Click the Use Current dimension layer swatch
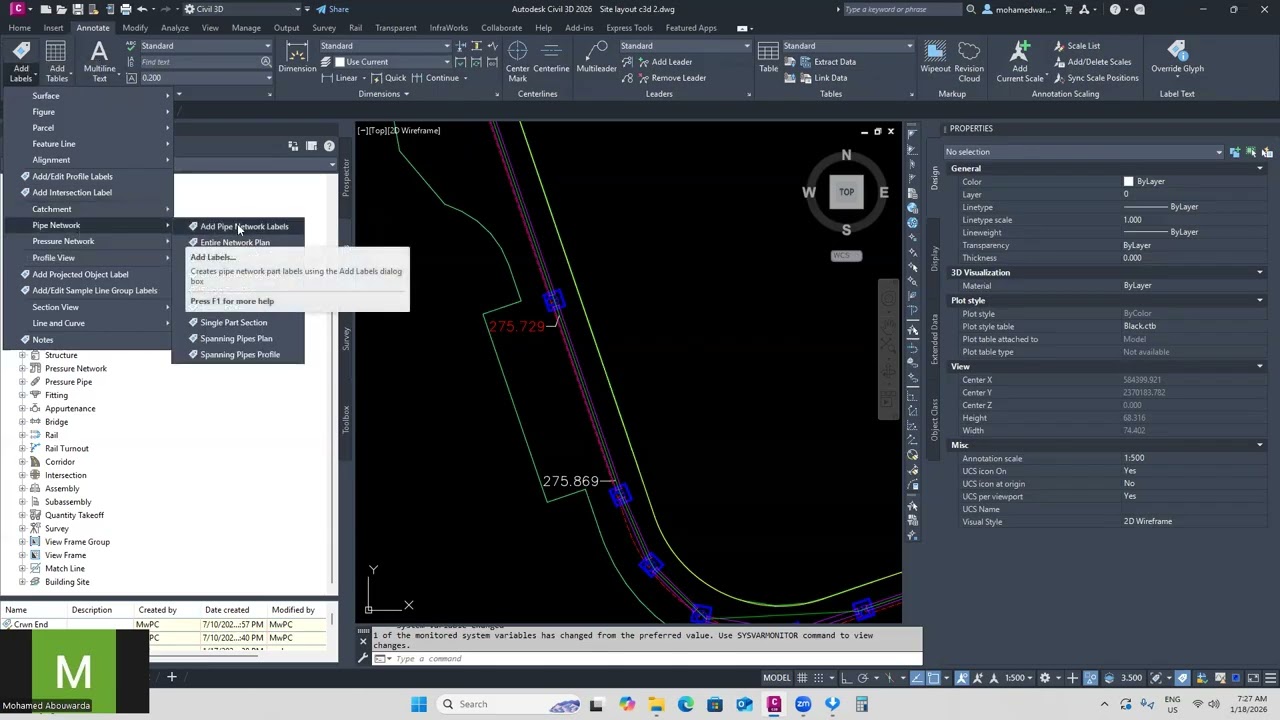This screenshot has height=720, width=1280. 340,62
